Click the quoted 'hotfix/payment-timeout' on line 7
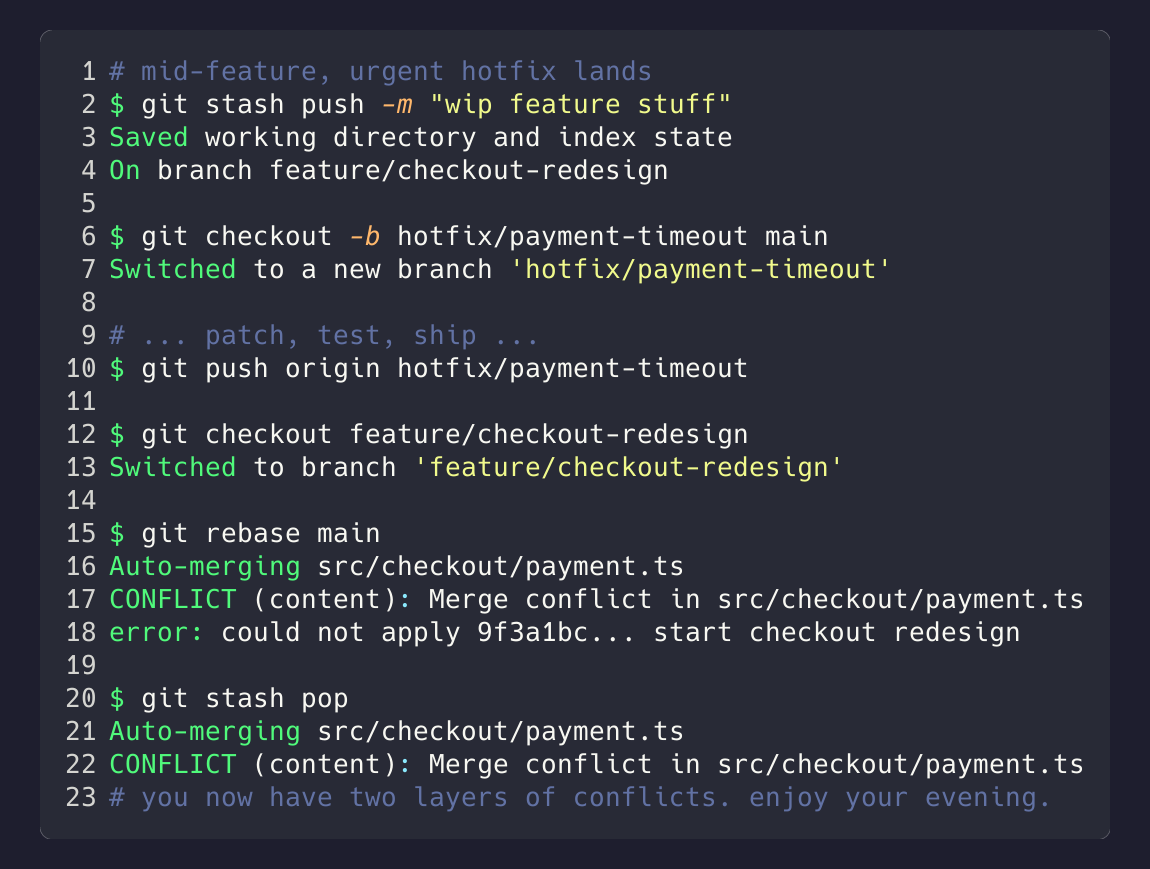The height and width of the screenshot is (869, 1150). coord(700,270)
